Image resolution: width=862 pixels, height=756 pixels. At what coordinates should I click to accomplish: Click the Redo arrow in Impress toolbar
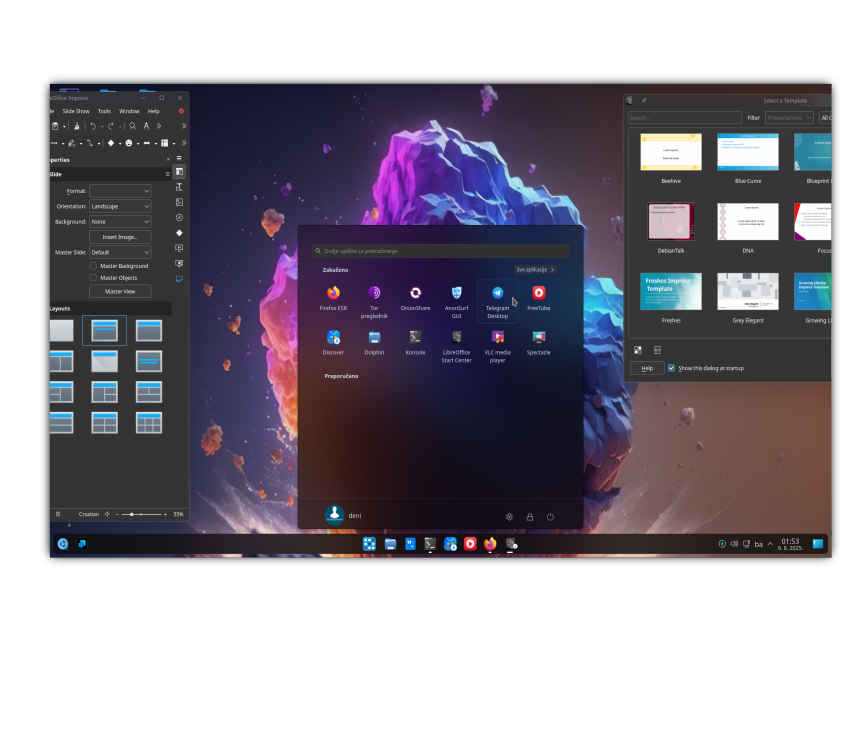[x=110, y=126]
